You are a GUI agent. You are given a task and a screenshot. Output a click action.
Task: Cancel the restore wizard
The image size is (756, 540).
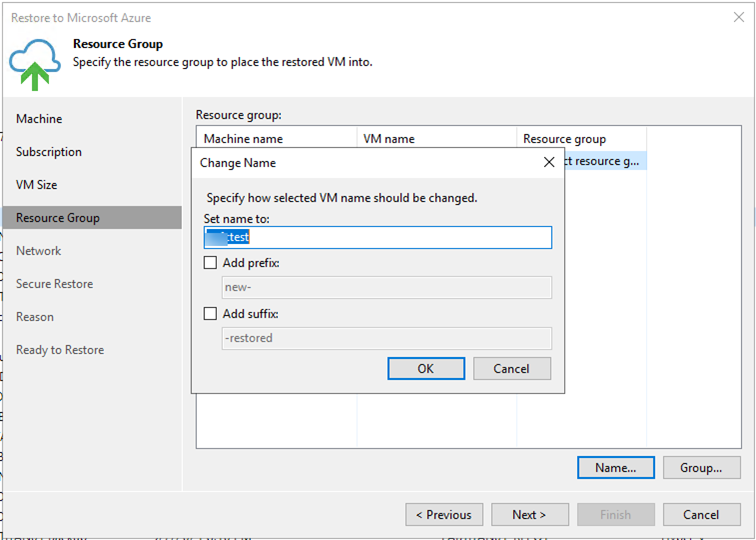[x=702, y=514]
